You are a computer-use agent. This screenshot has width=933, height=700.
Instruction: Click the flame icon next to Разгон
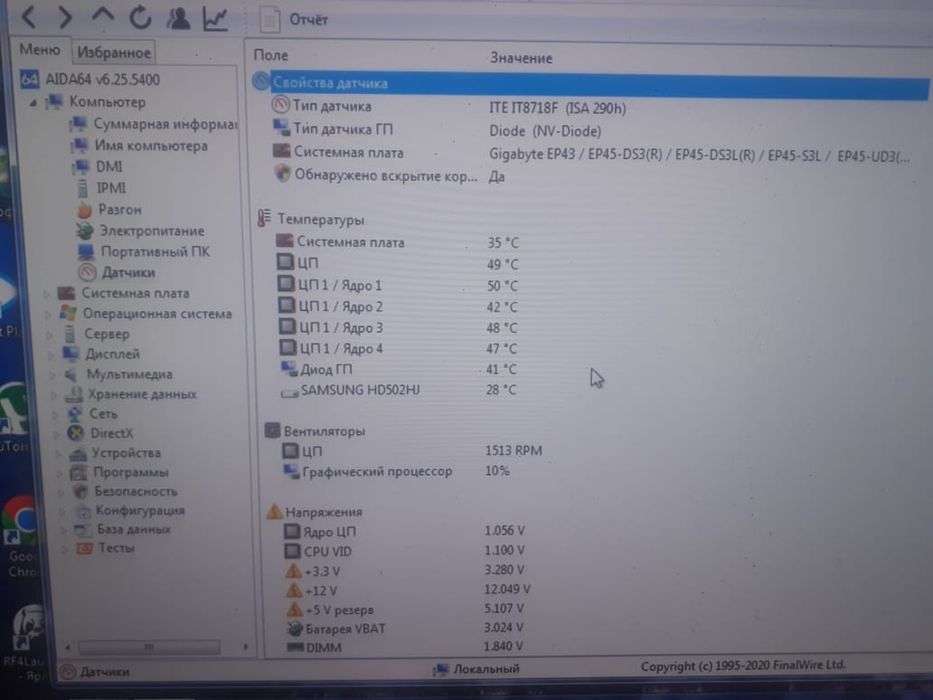(x=85, y=210)
